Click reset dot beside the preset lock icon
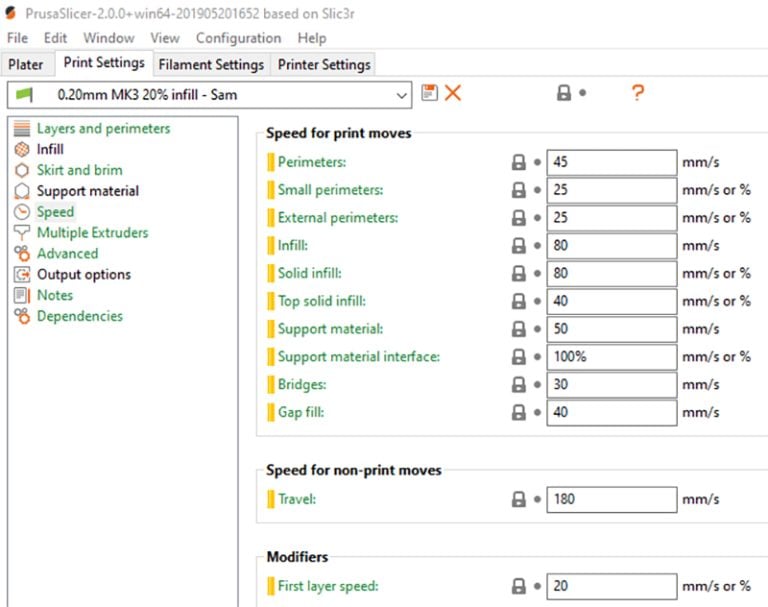The height and width of the screenshot is (607, 768). click(x=582, y=93)
